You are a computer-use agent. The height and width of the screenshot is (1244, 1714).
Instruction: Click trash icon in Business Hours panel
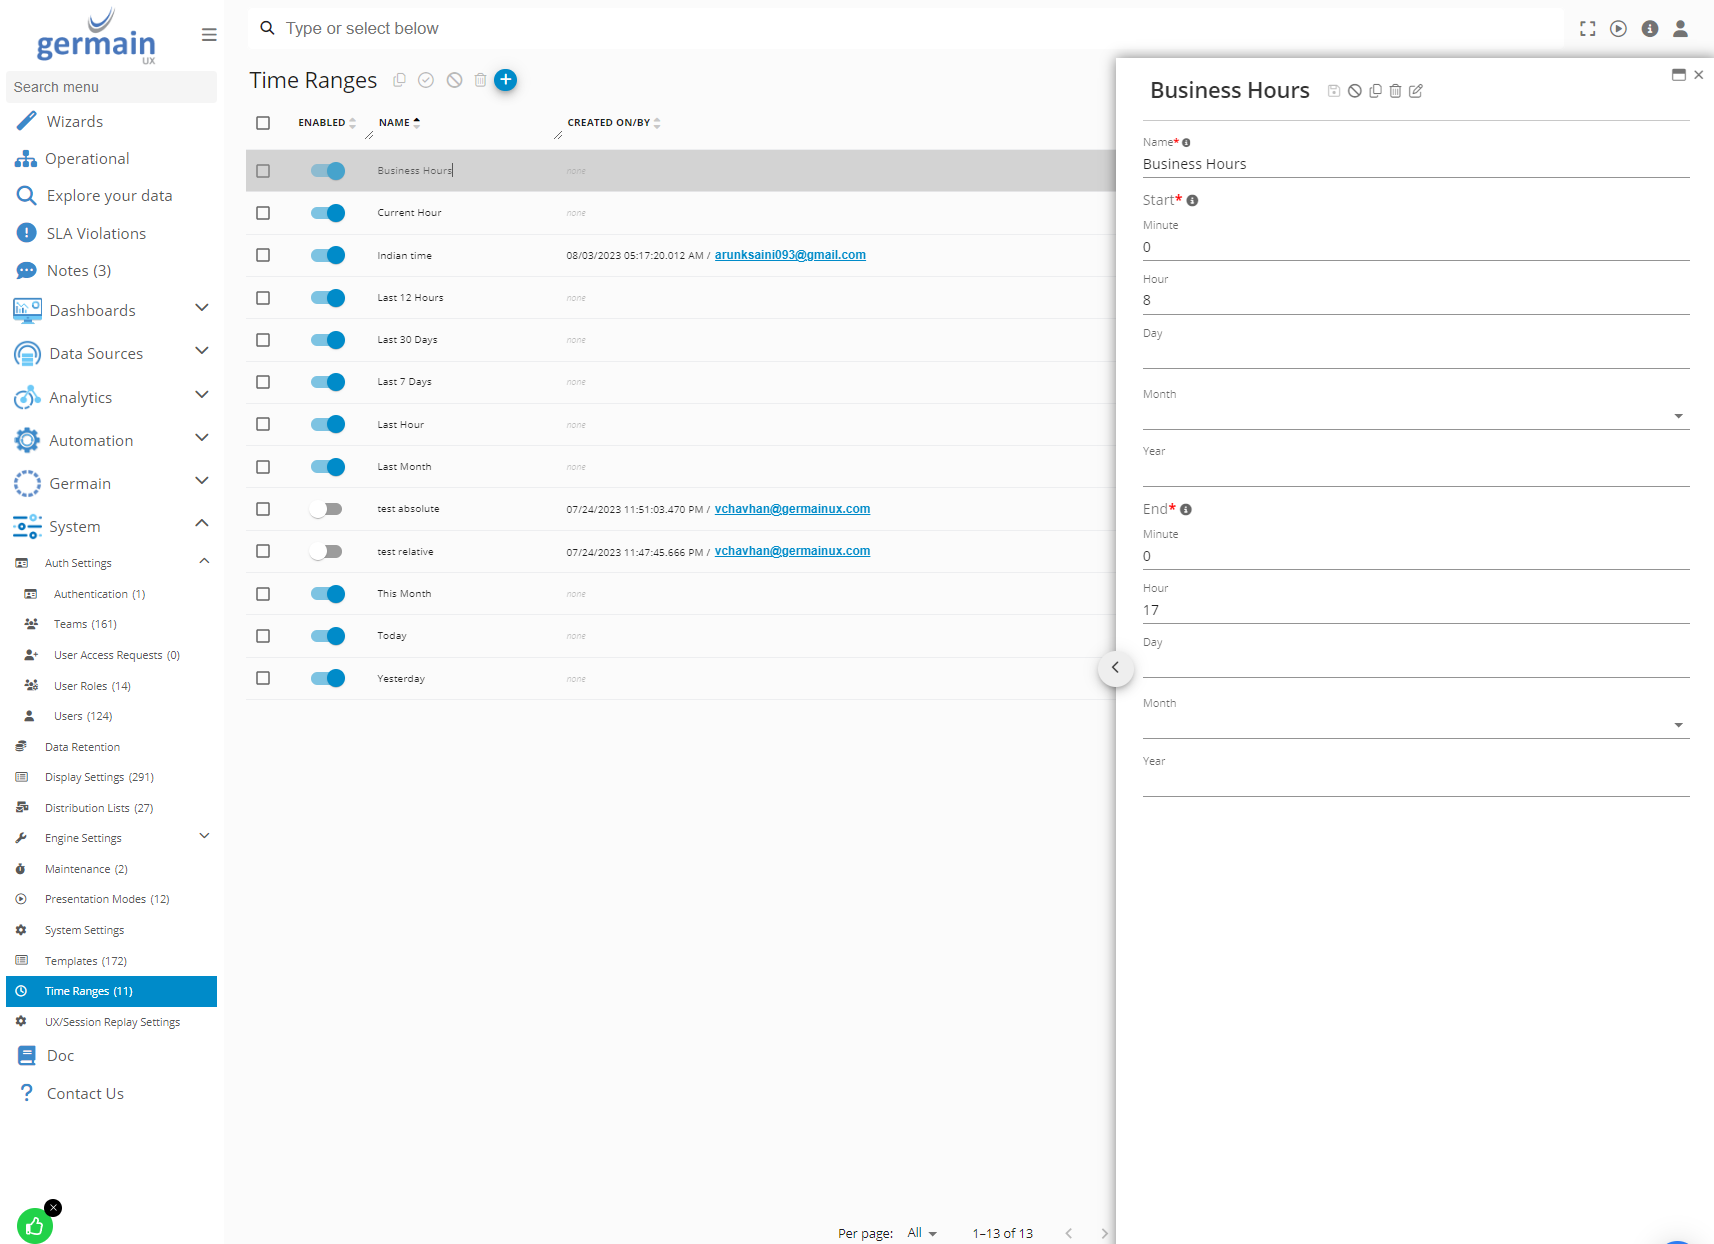click(1395, 91)
